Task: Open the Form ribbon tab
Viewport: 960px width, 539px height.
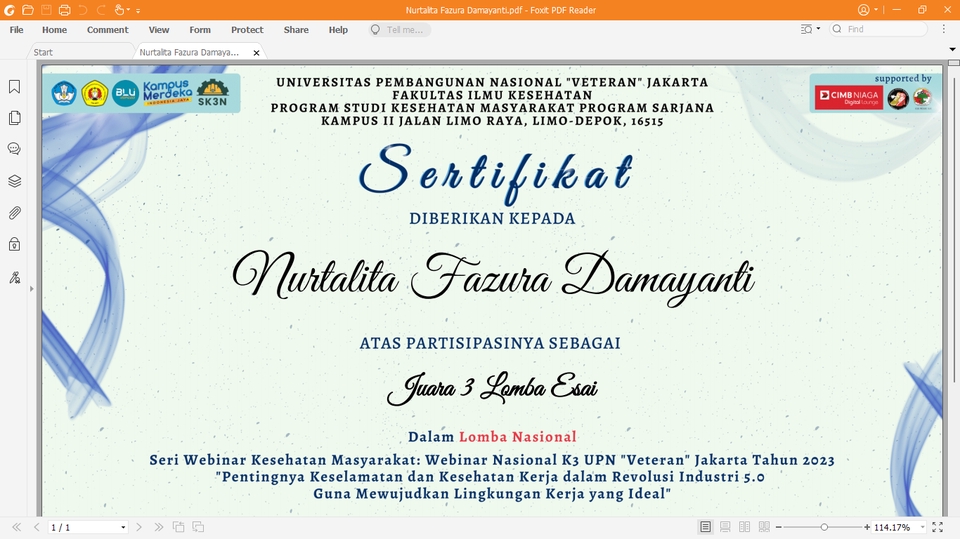Action: 200,29
